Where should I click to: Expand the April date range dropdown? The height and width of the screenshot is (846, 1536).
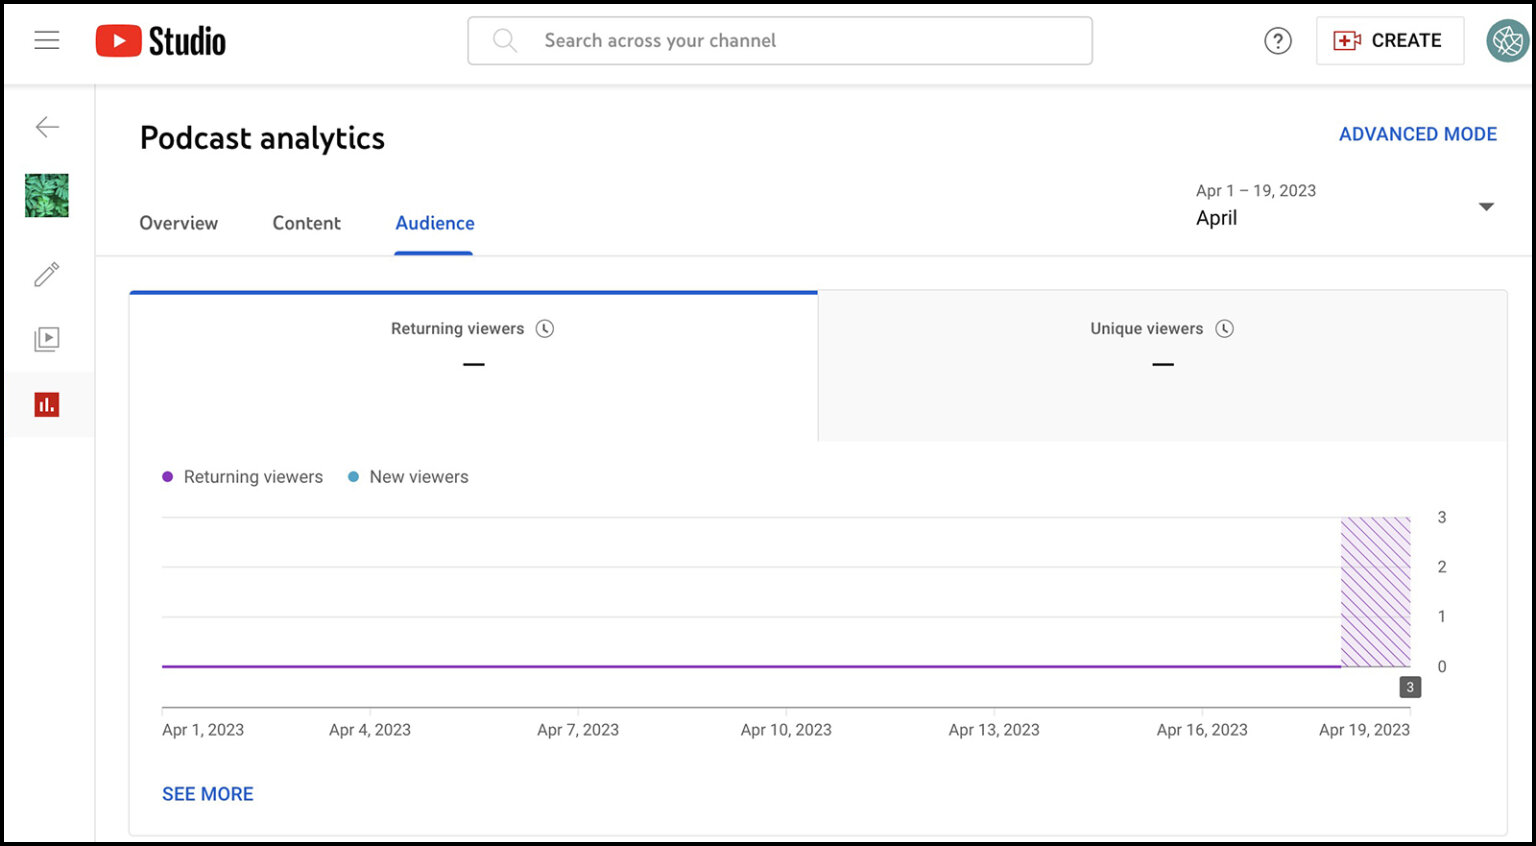coord(1345,205)
